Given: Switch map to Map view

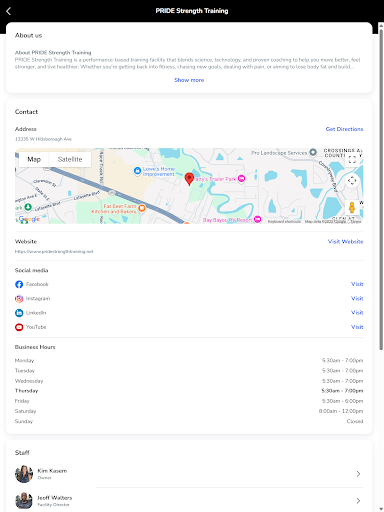Looking at the screenshot, I should (x=34, y=159).
